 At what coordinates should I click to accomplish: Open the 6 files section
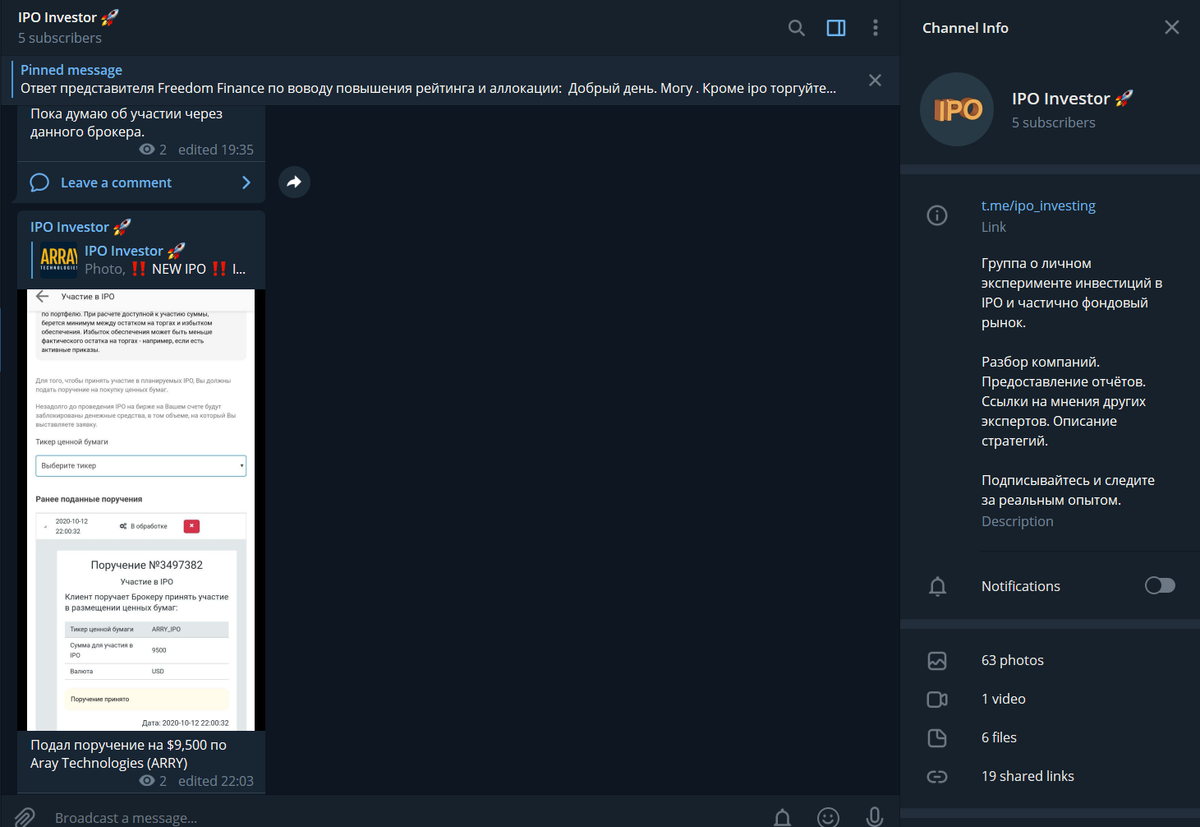[x=1050, y=737]
